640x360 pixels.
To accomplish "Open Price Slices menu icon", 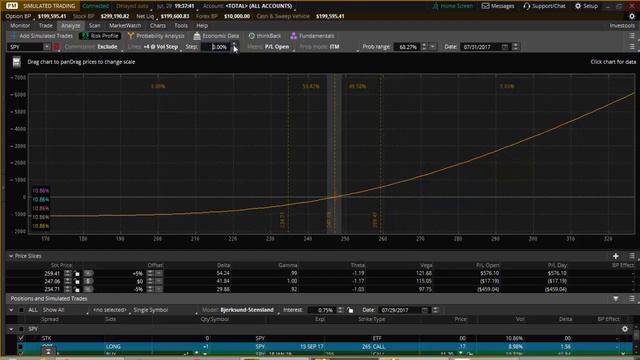I will click(x=632, y=256).
